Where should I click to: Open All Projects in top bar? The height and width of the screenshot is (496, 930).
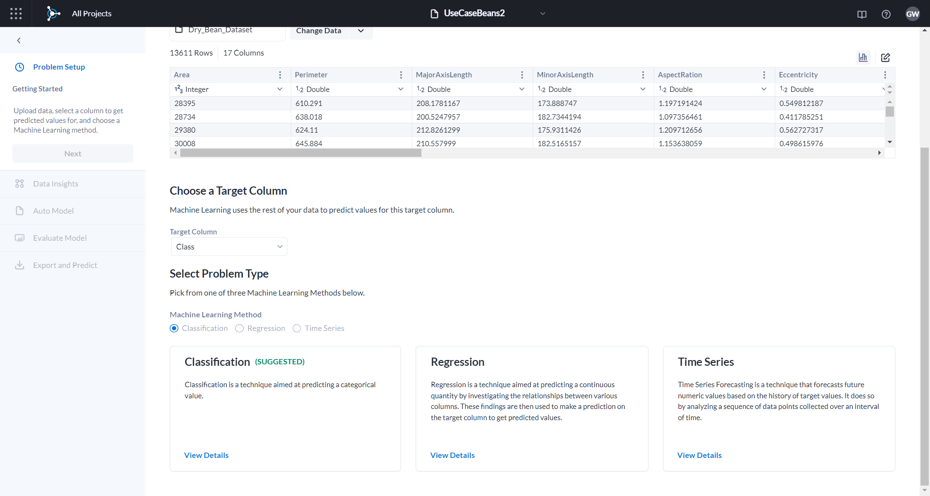pyautogui.click(x=91, y=14)
